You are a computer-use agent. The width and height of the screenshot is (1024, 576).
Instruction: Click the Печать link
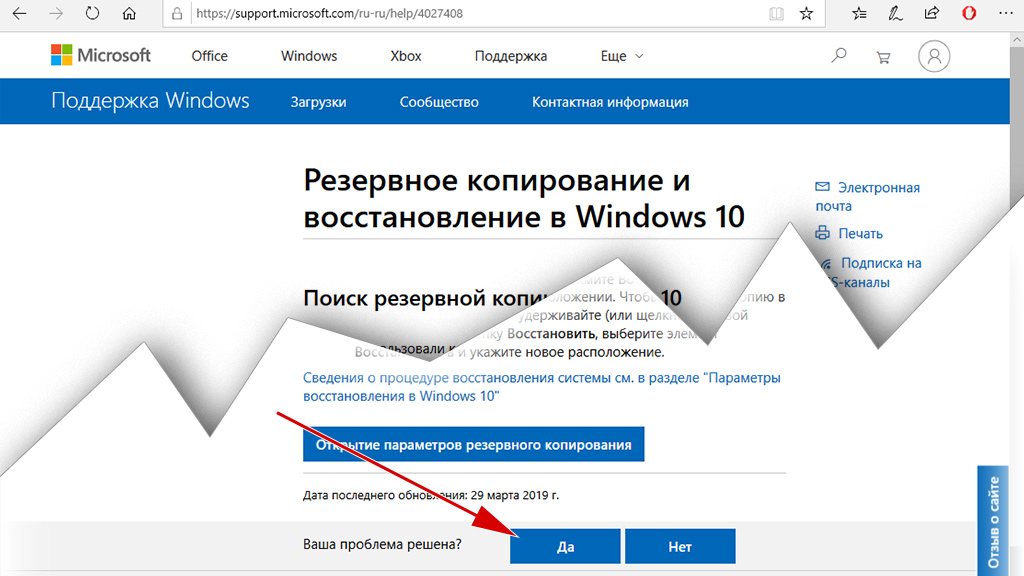coord(861,233)
